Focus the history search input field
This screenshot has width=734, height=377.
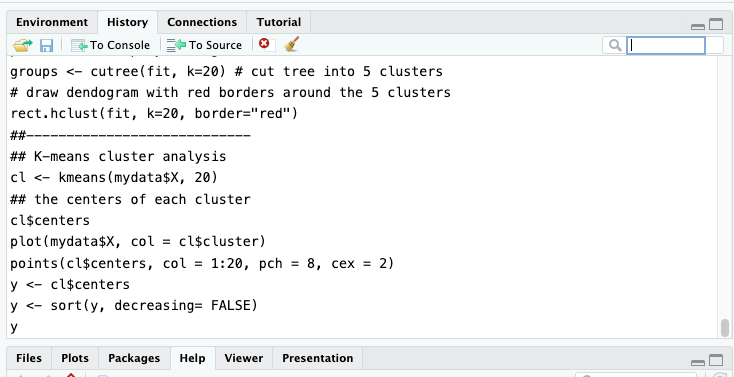point(665,45)
